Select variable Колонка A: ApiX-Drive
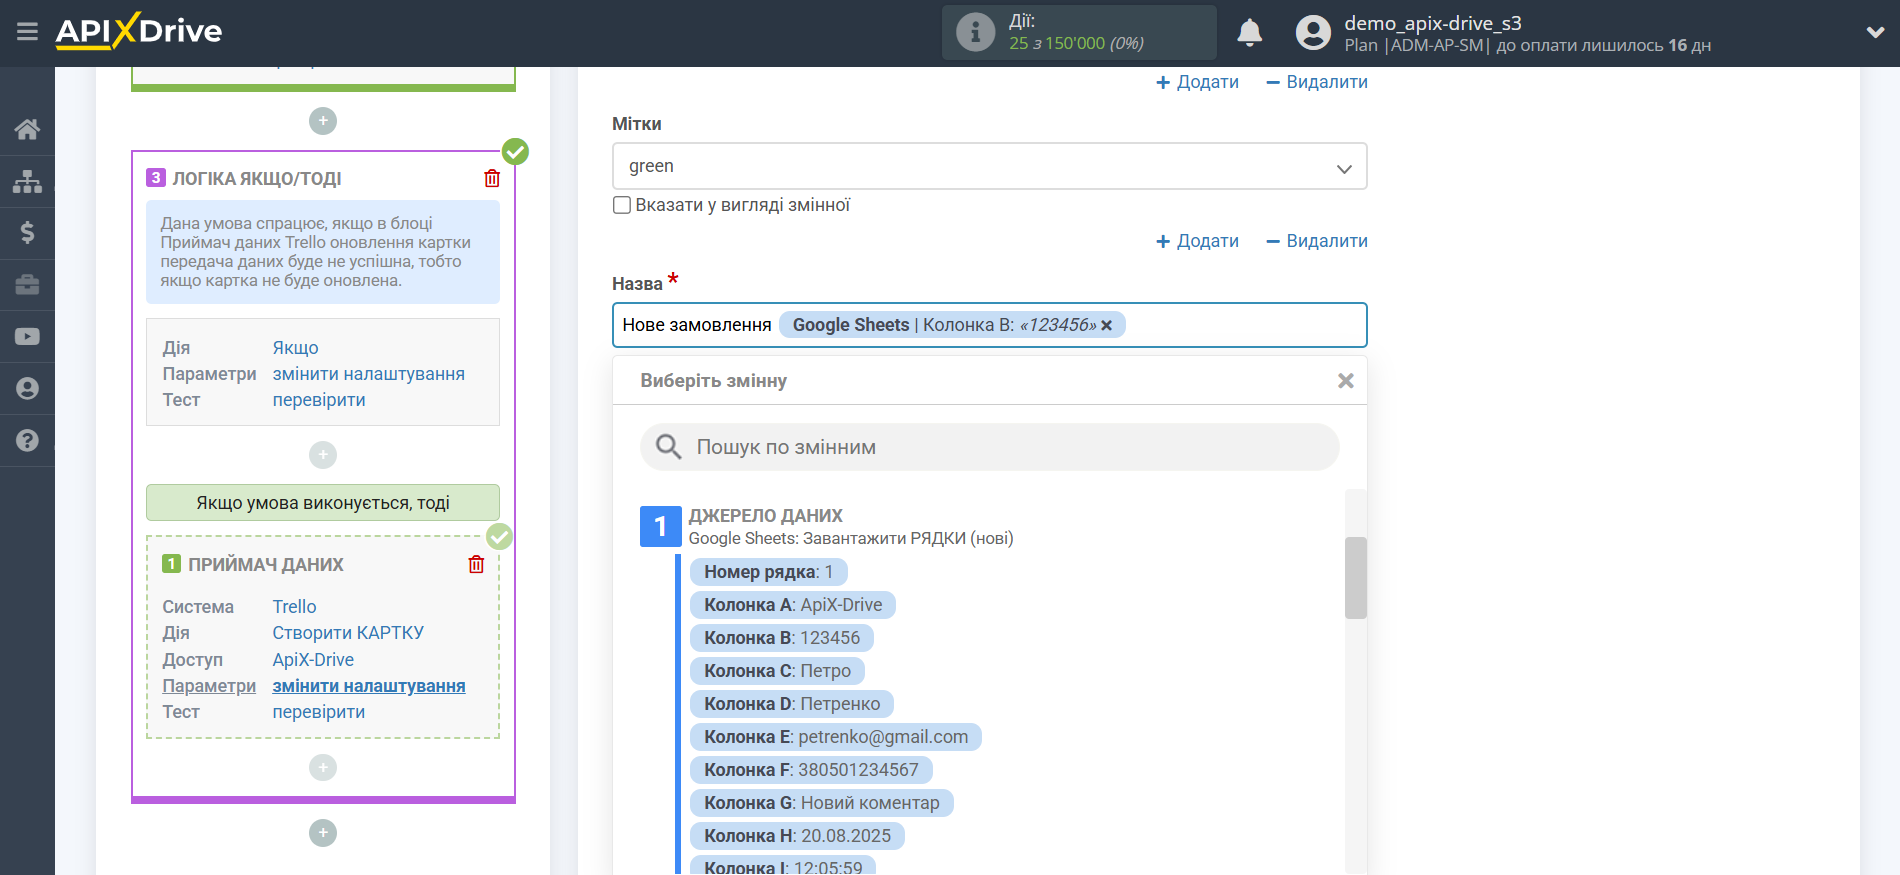Image resolution: width=1900 pixels, height=875 pixels. tap(793, 605)
